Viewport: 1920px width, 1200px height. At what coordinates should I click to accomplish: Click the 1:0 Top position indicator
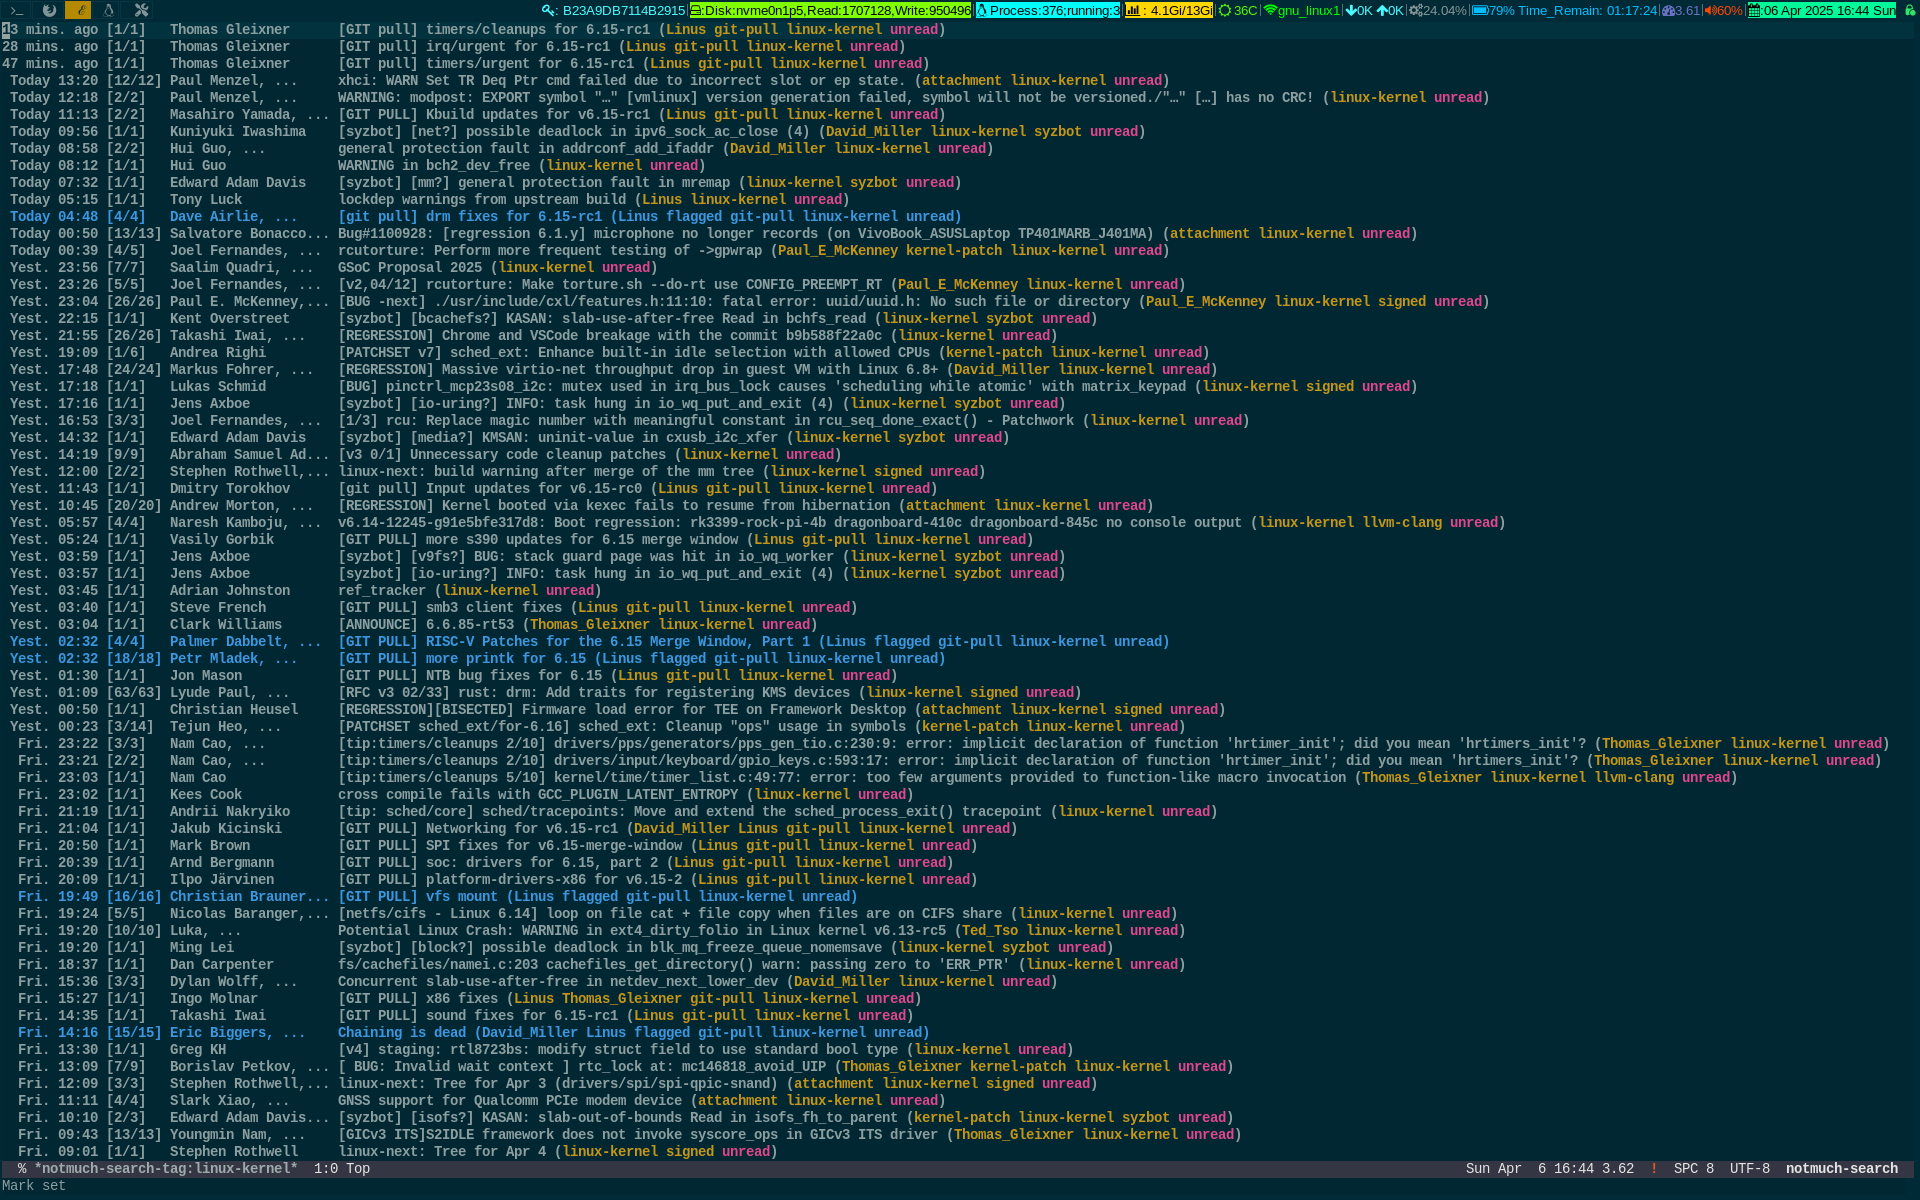click(x=341, y=1168)
